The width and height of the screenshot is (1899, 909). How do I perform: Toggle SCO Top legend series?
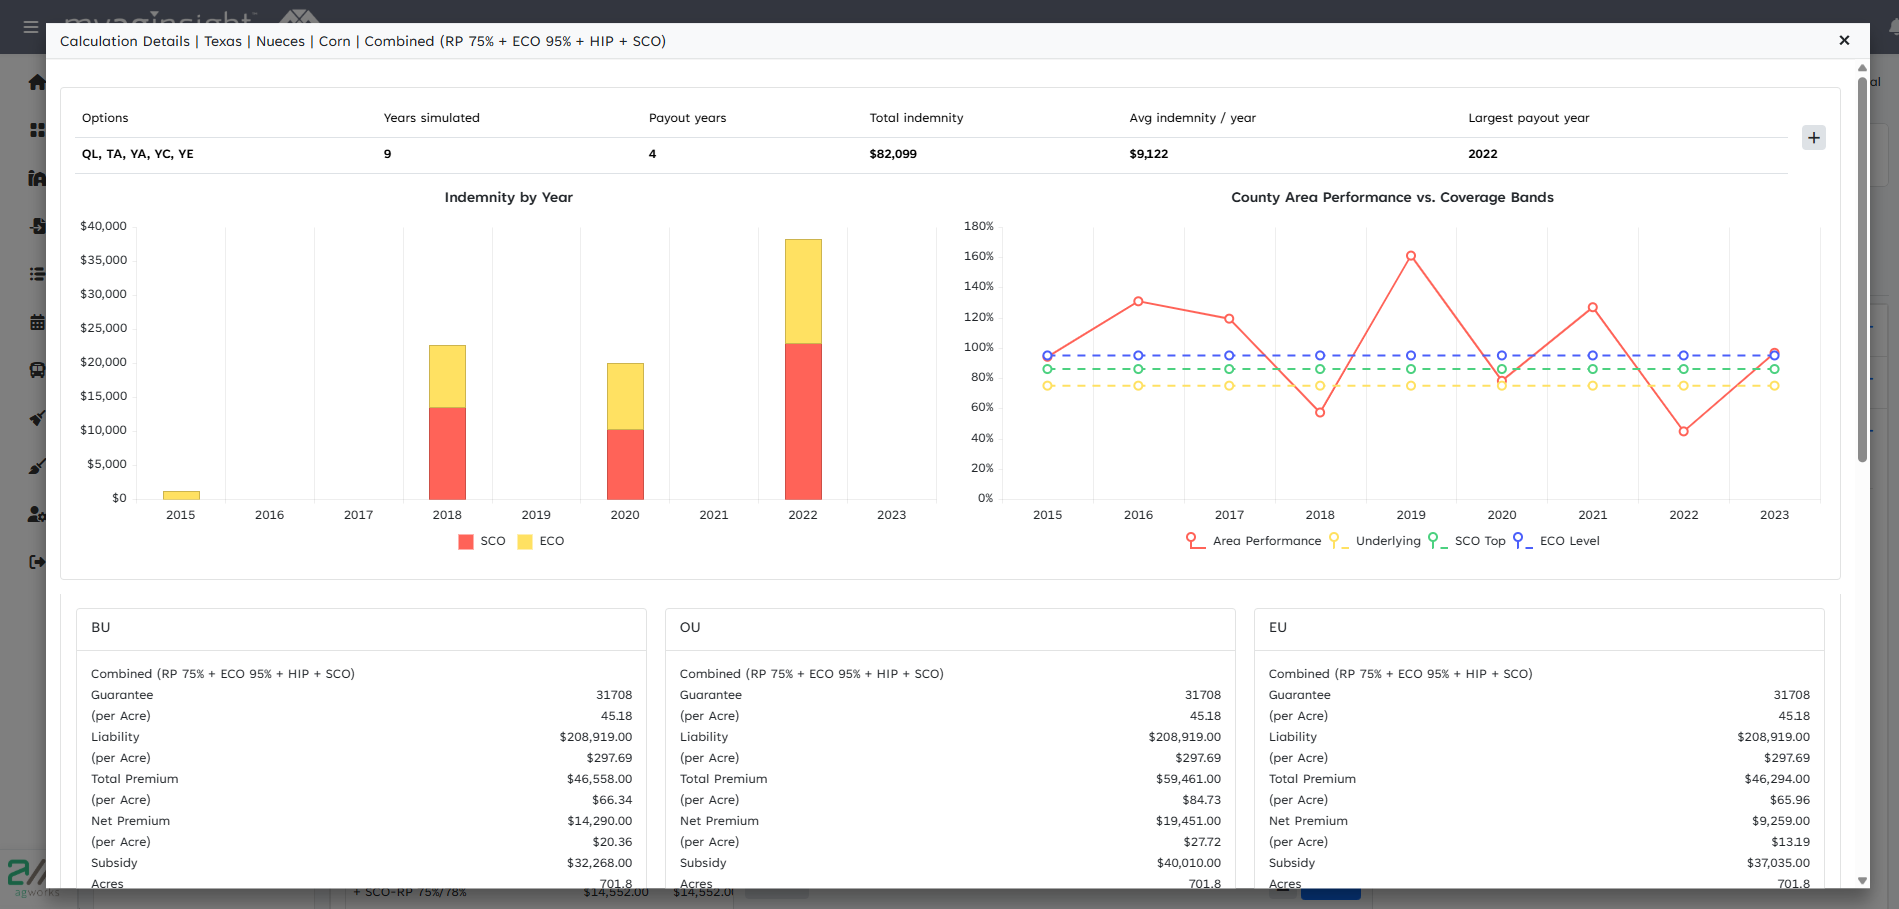pyautogui.click(x=1466, y=541)
